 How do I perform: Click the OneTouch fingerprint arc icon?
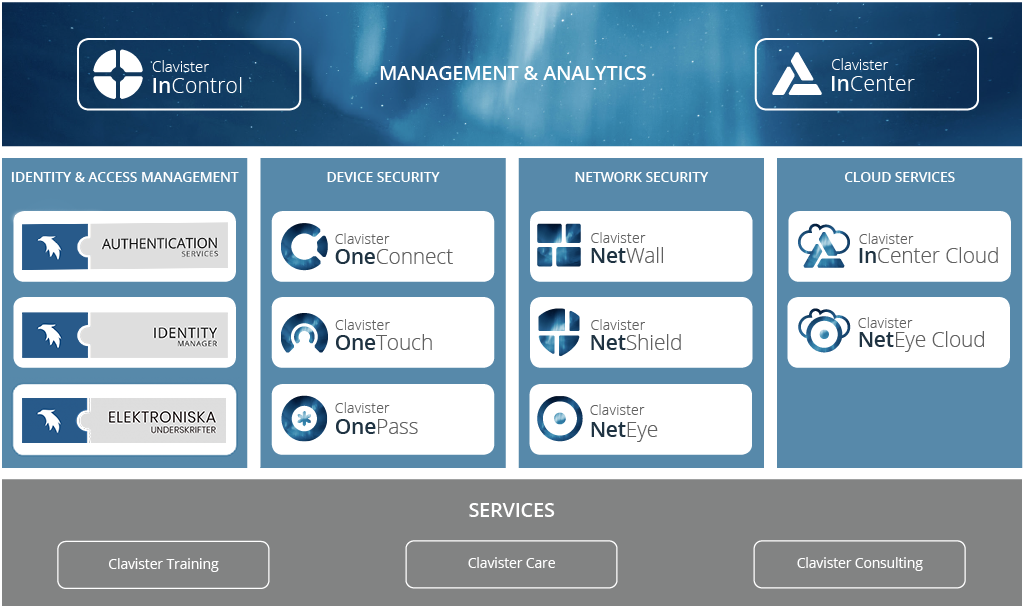304,333
